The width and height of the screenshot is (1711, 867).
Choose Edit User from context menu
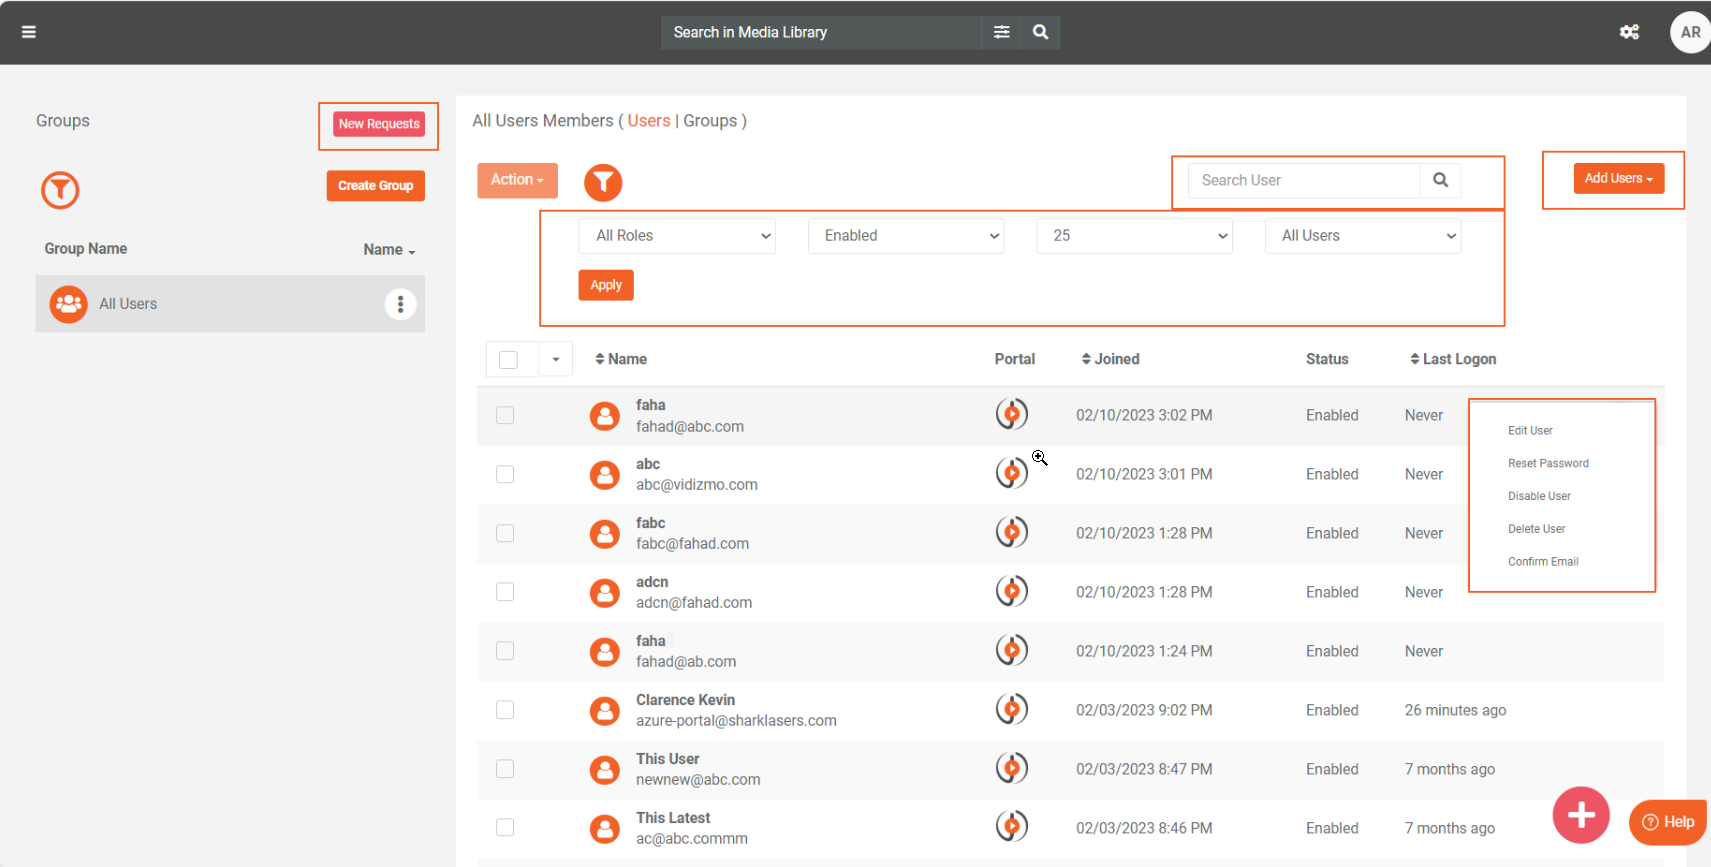1530,431
